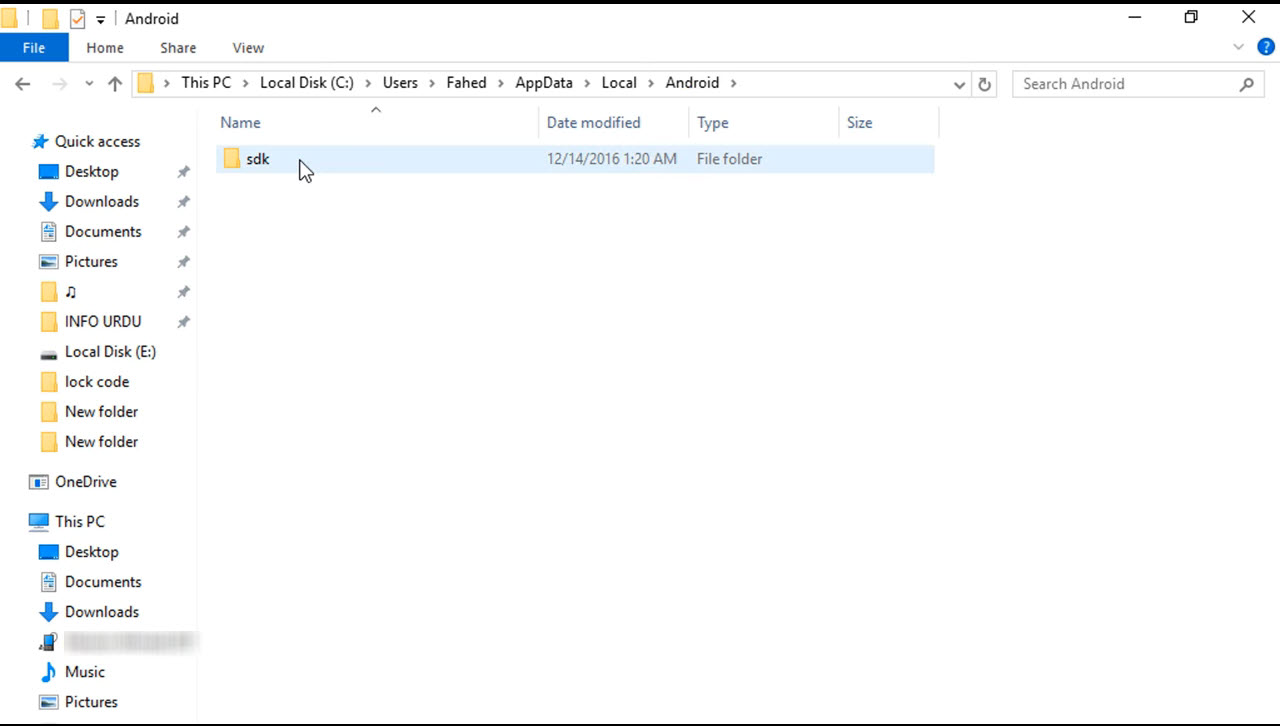
Task: Click the Quick access star icon
Action: 40,142
